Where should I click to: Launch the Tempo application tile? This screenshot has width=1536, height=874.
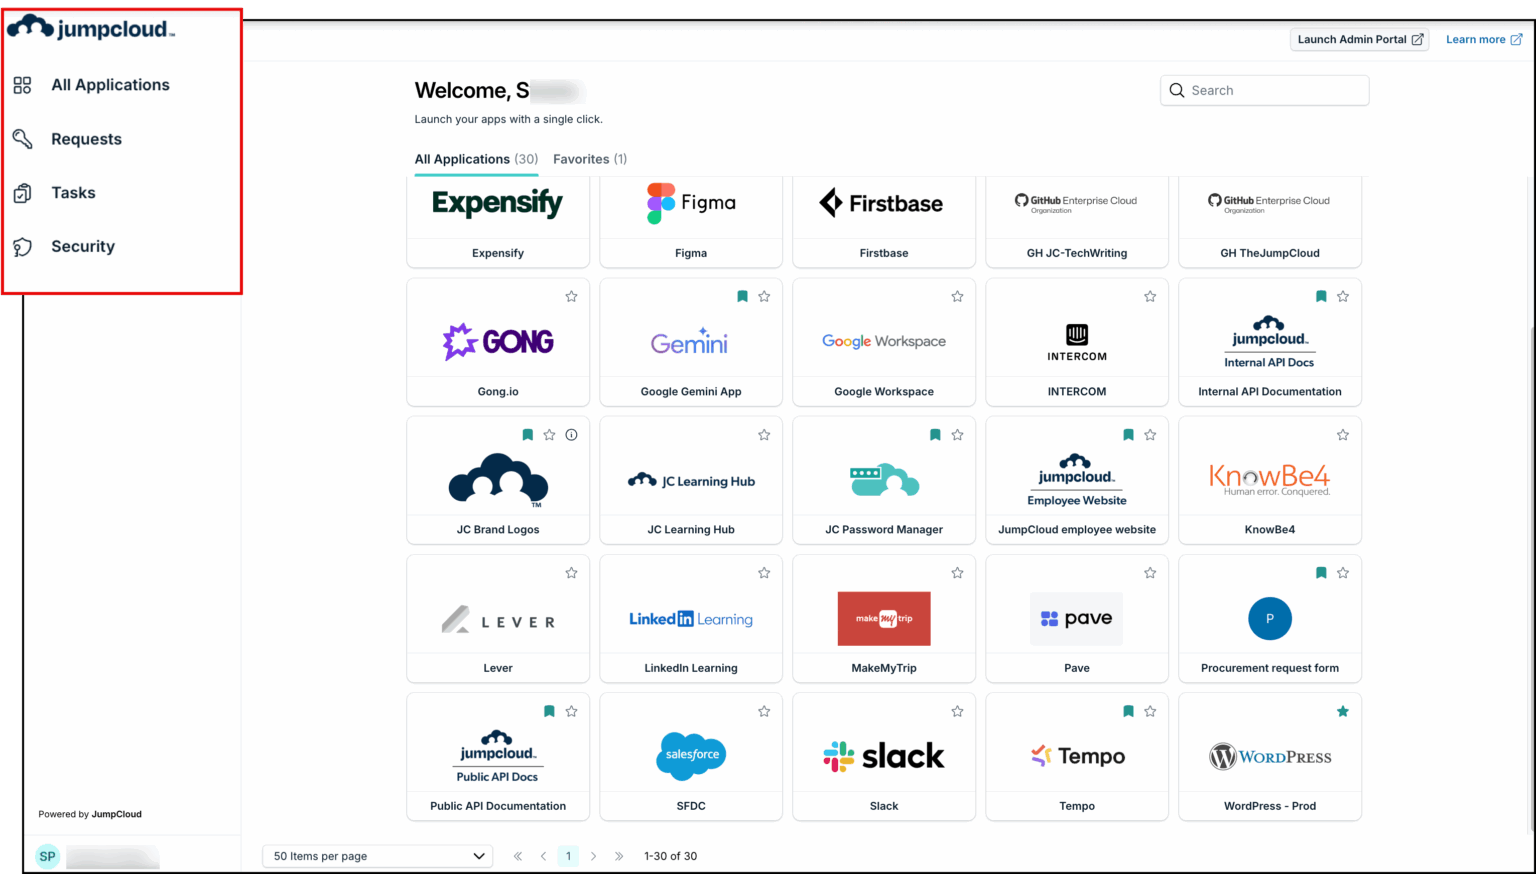(x=1077, y=757)
